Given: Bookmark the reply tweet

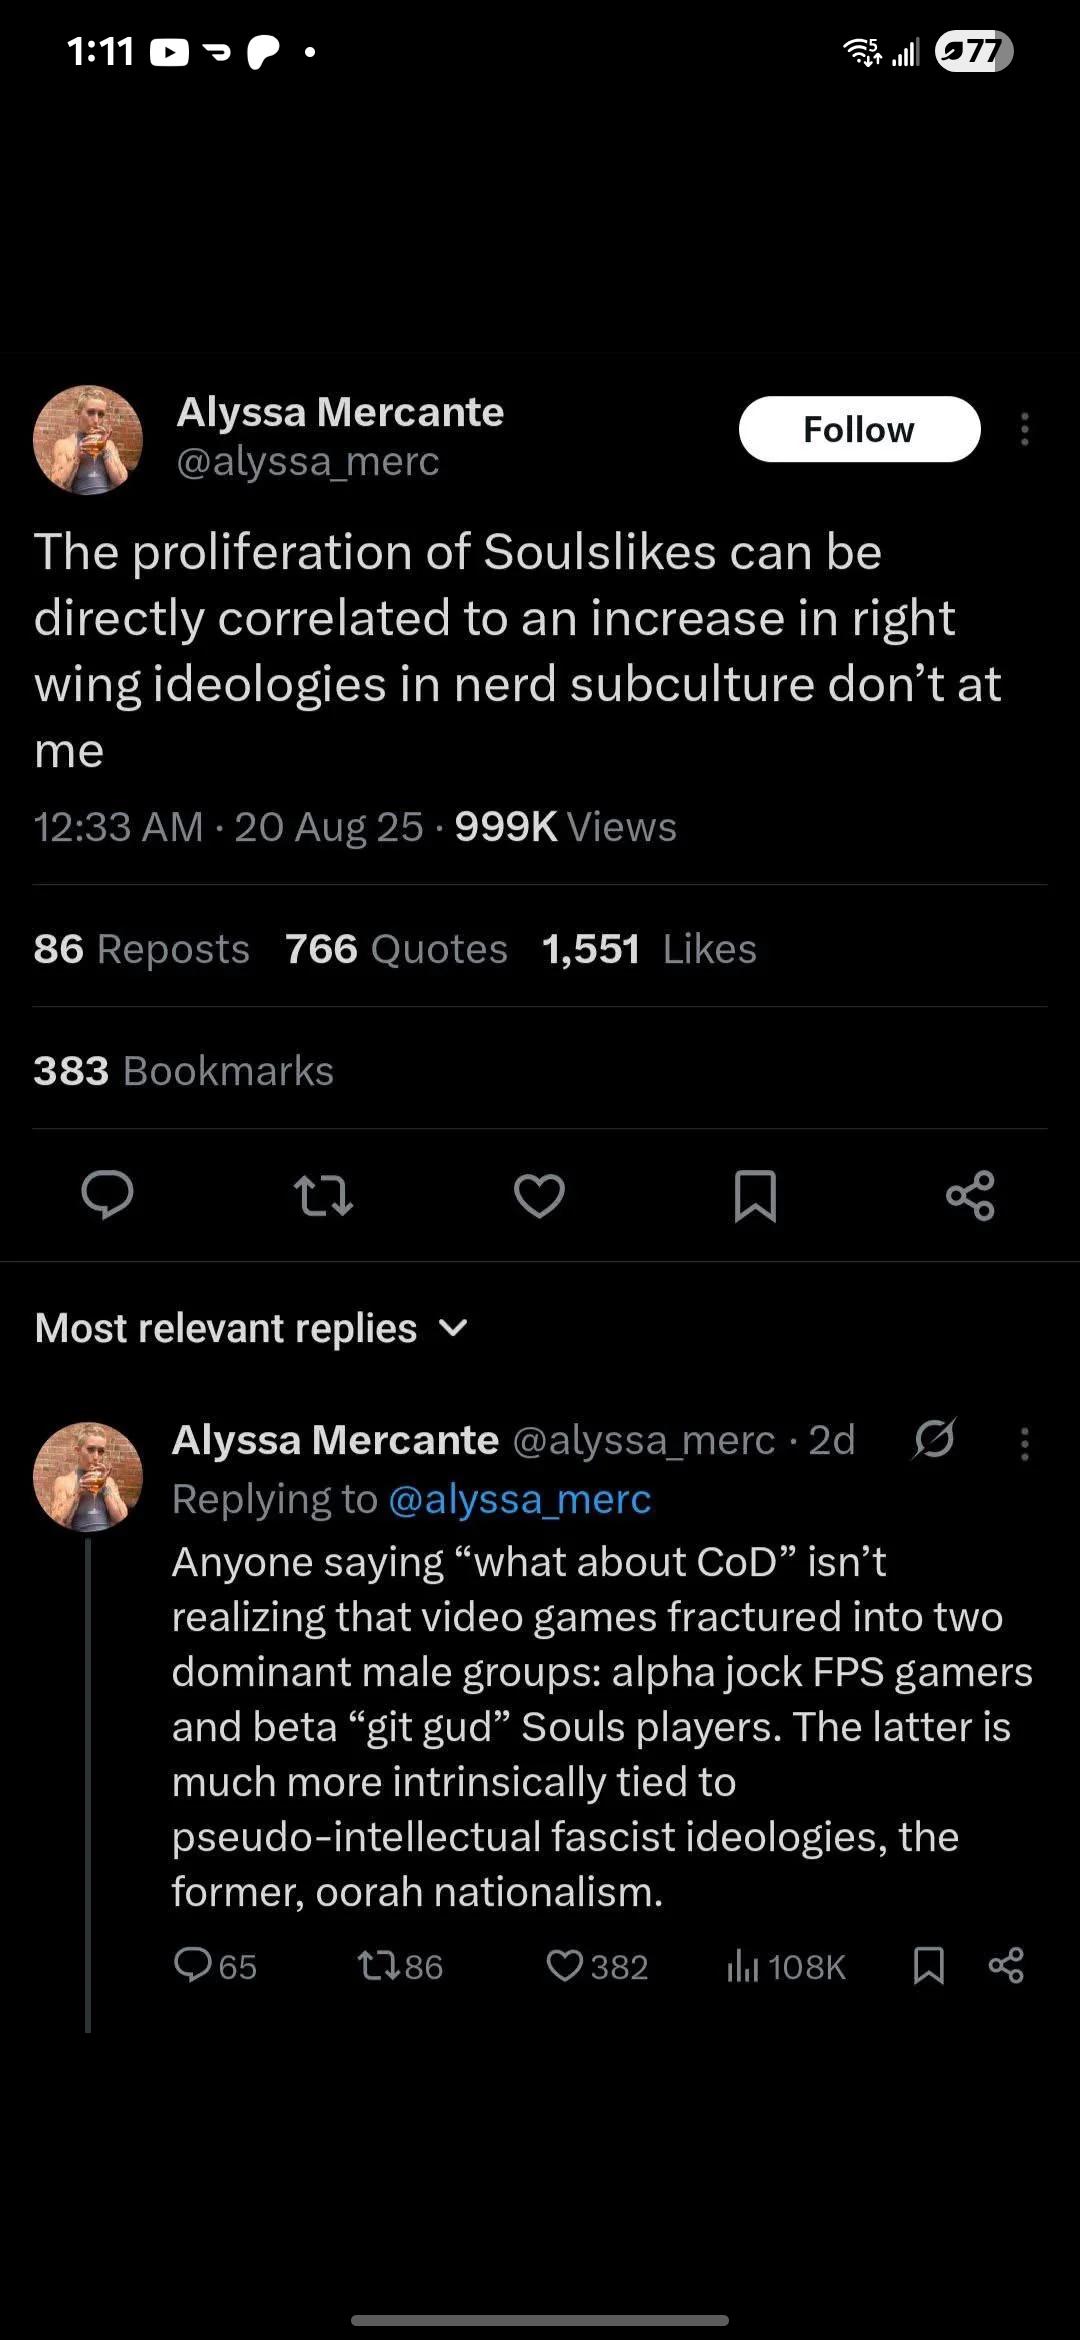Looking at the screenshot, I should coord(929,1965).
